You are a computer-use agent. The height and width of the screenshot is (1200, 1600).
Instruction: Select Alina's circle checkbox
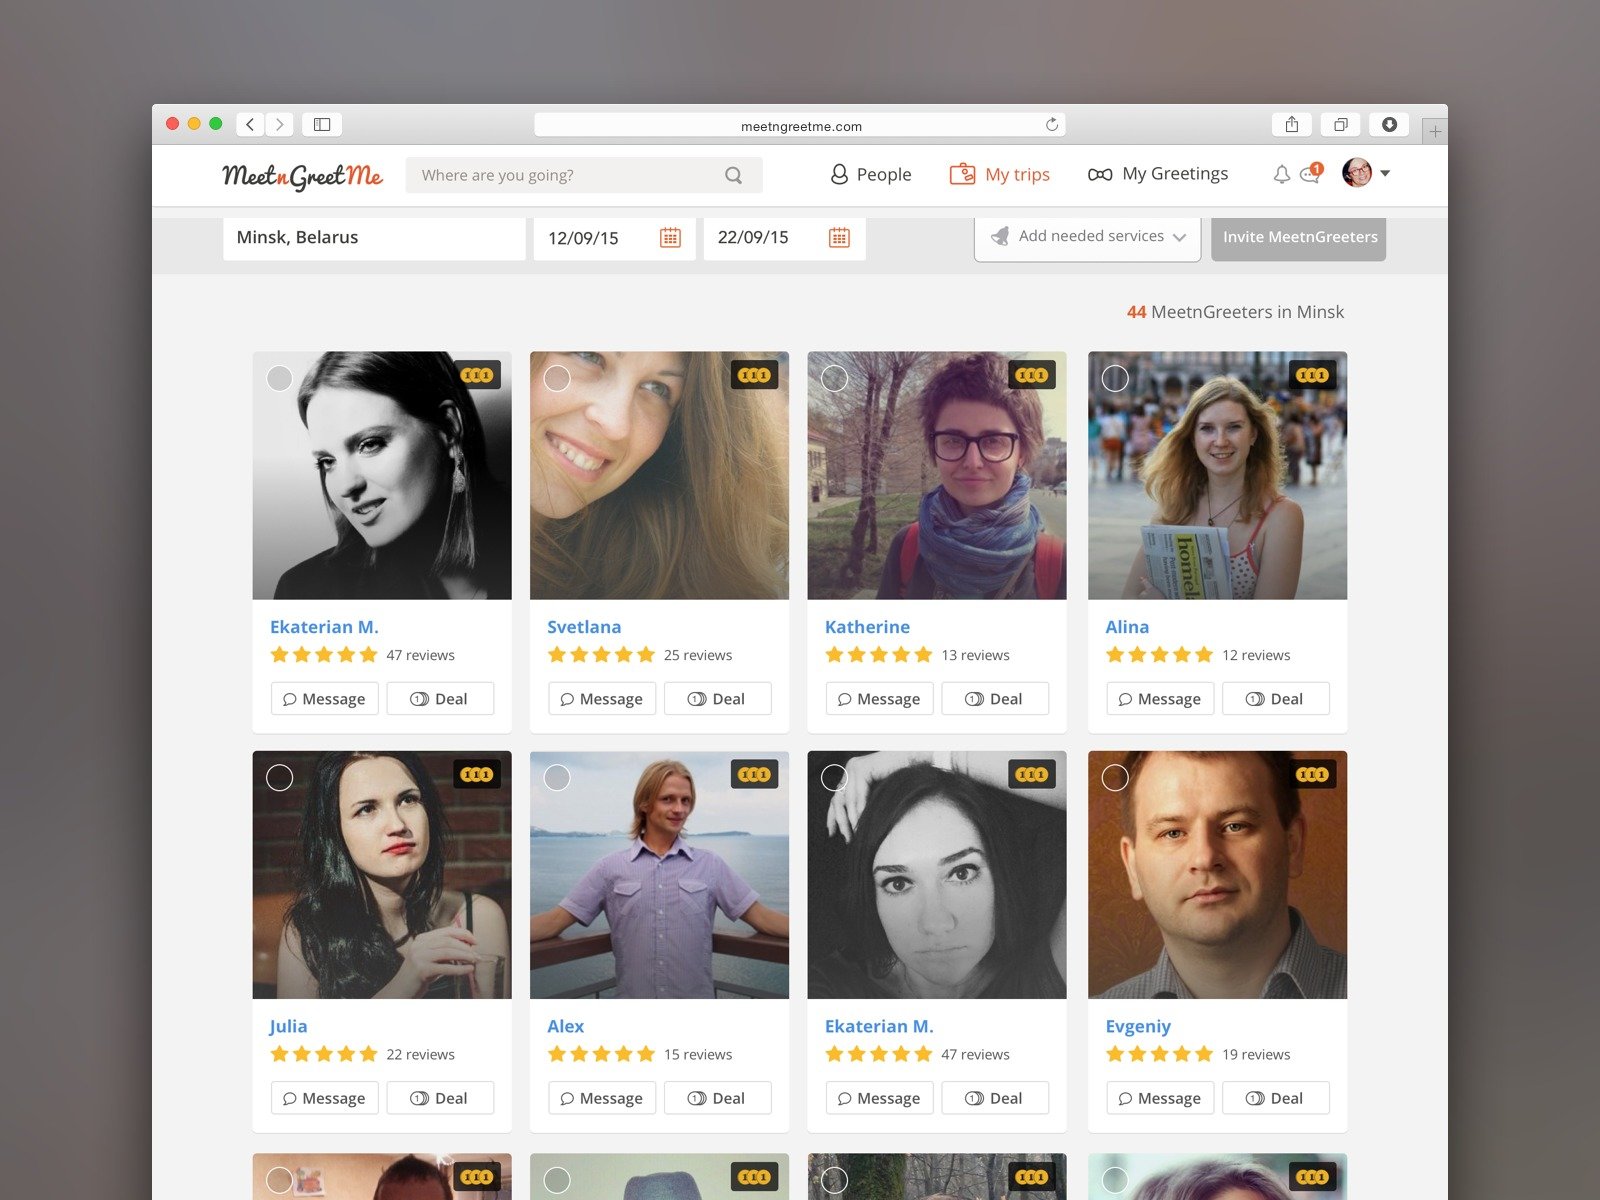coord(1115,378)
